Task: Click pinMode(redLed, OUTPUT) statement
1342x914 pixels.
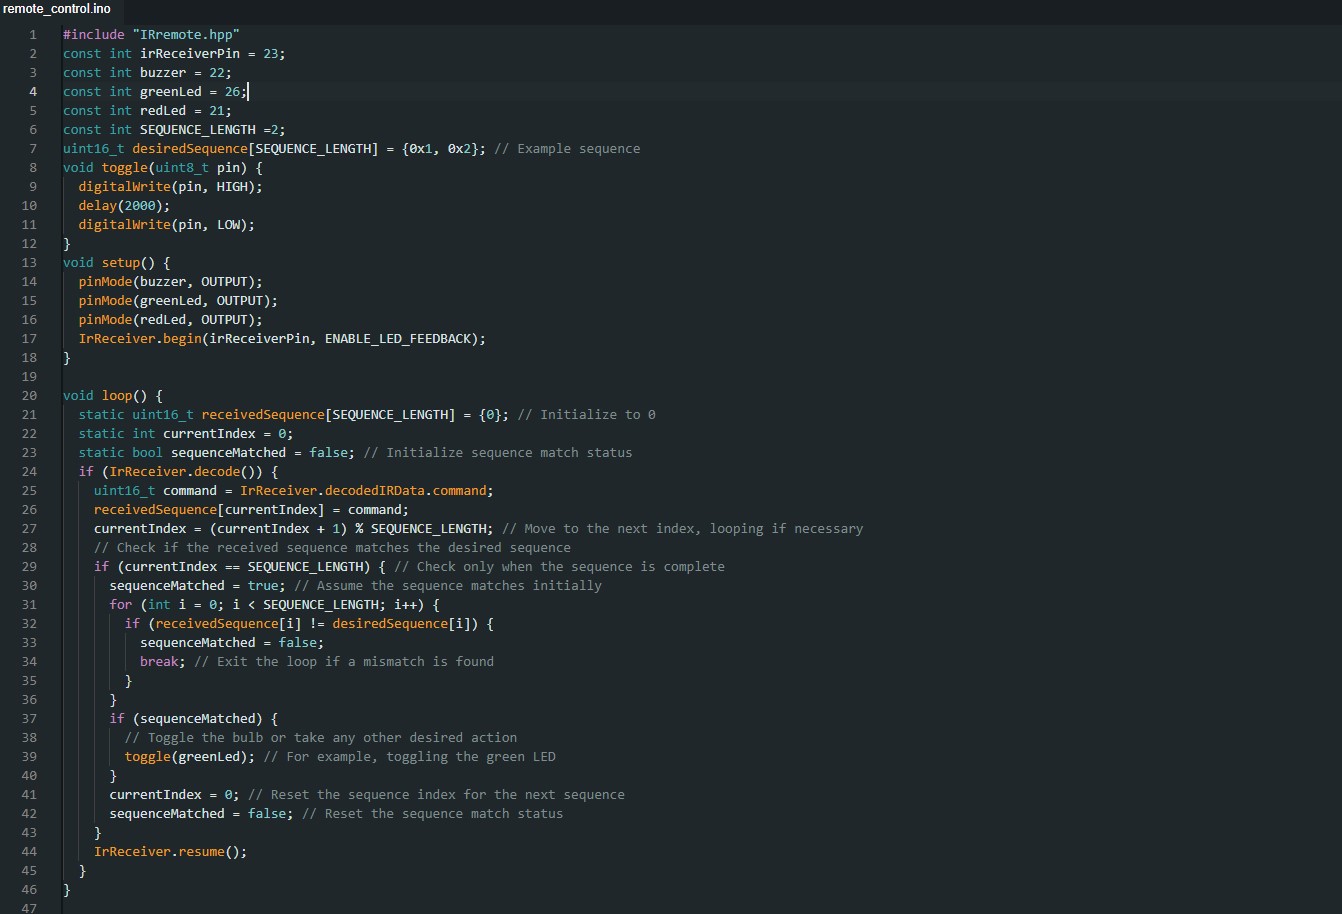Action: click(171, 319)
